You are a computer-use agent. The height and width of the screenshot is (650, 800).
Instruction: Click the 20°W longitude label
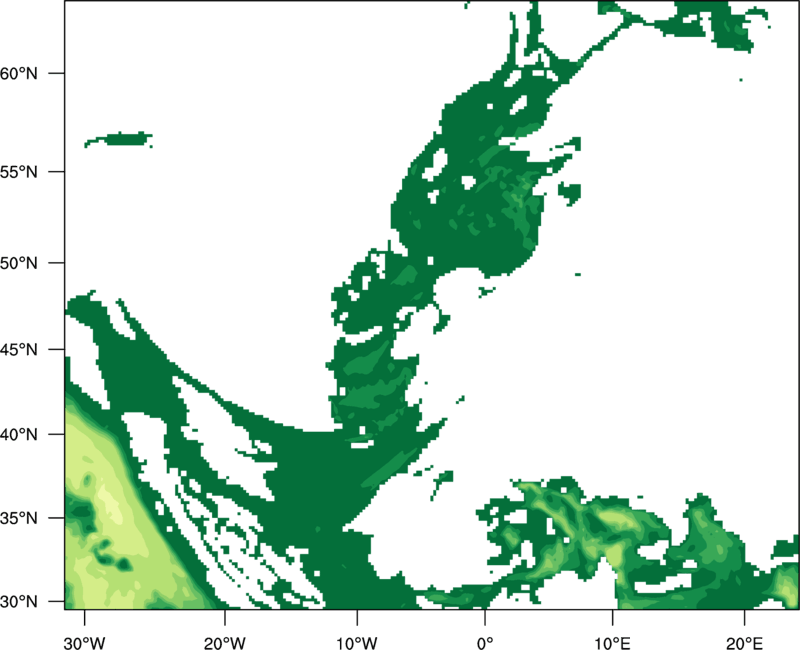224,643
